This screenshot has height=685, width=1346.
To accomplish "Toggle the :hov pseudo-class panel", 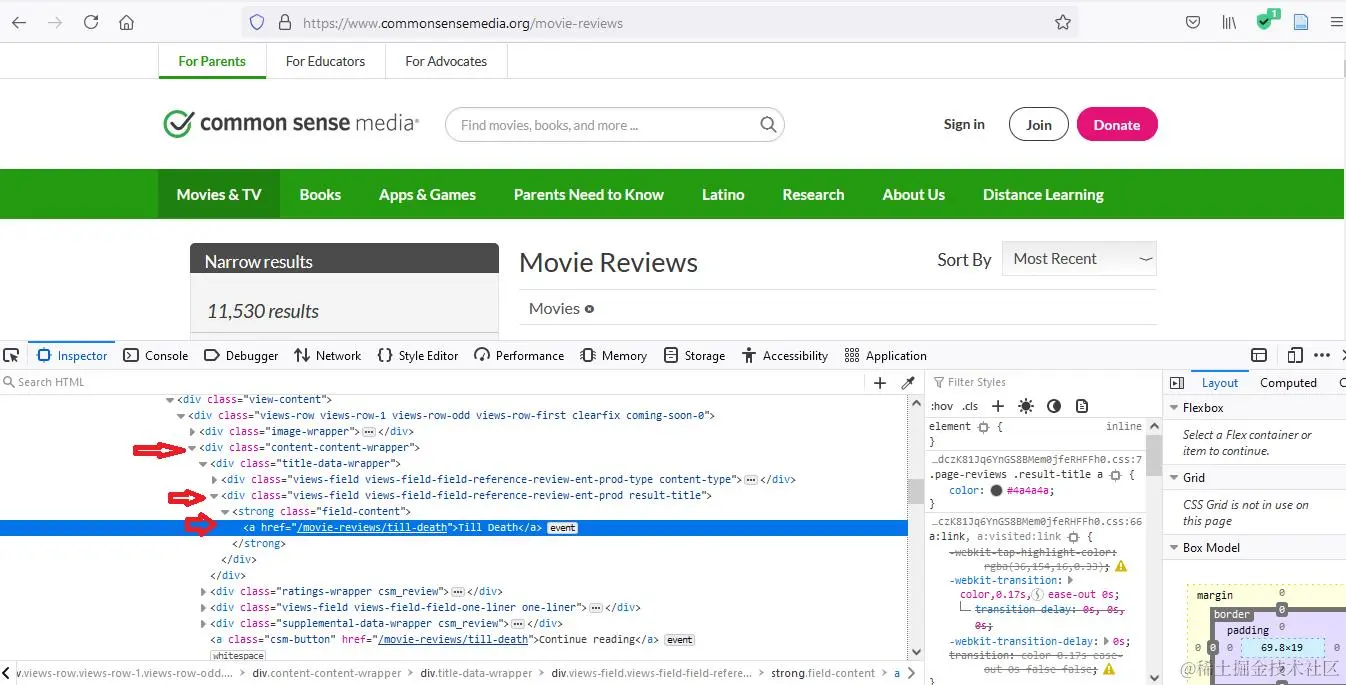I will [x=942, y=406].
